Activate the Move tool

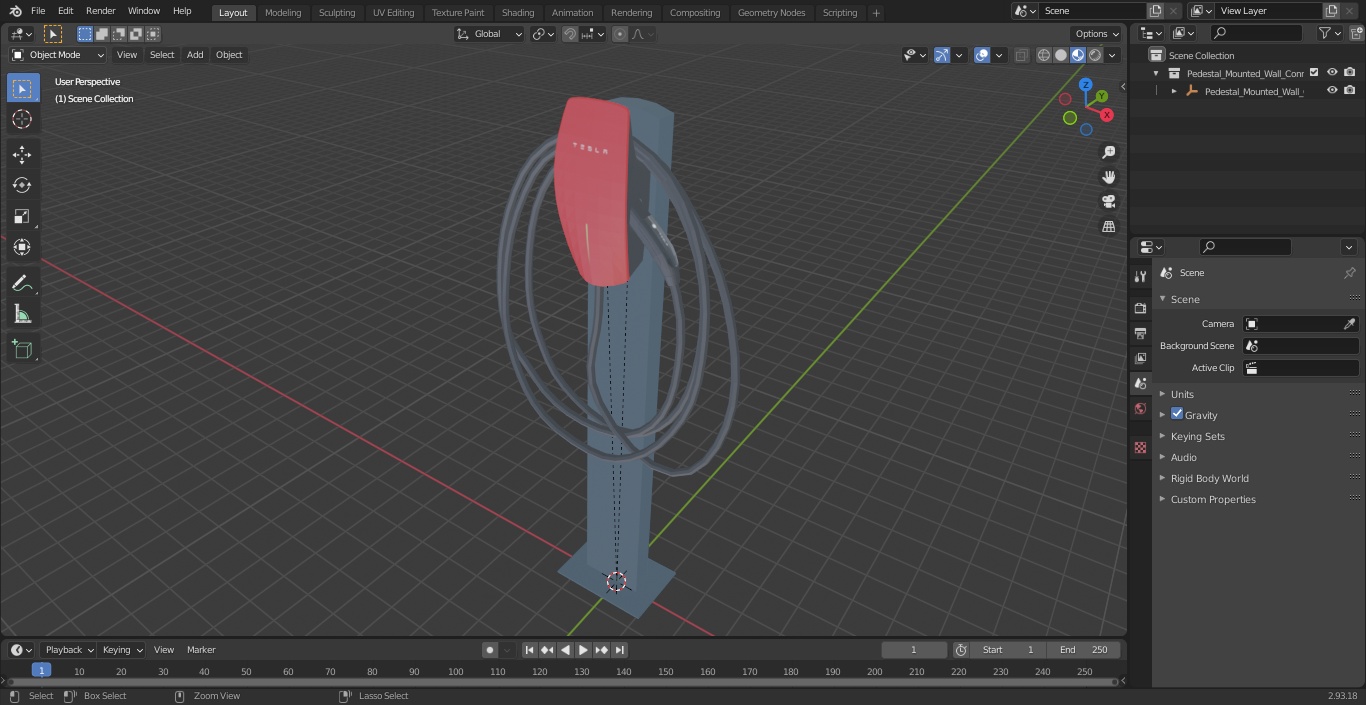pos(22,154)
